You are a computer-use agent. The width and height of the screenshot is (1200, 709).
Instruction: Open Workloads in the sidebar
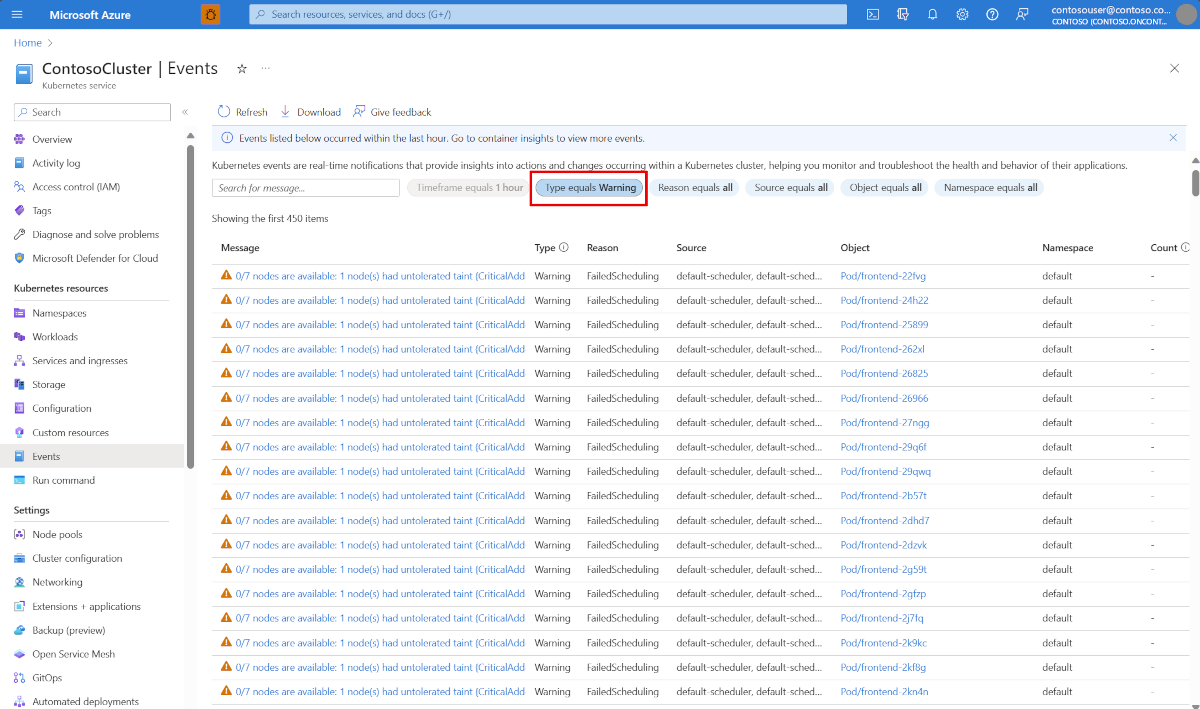54,337
